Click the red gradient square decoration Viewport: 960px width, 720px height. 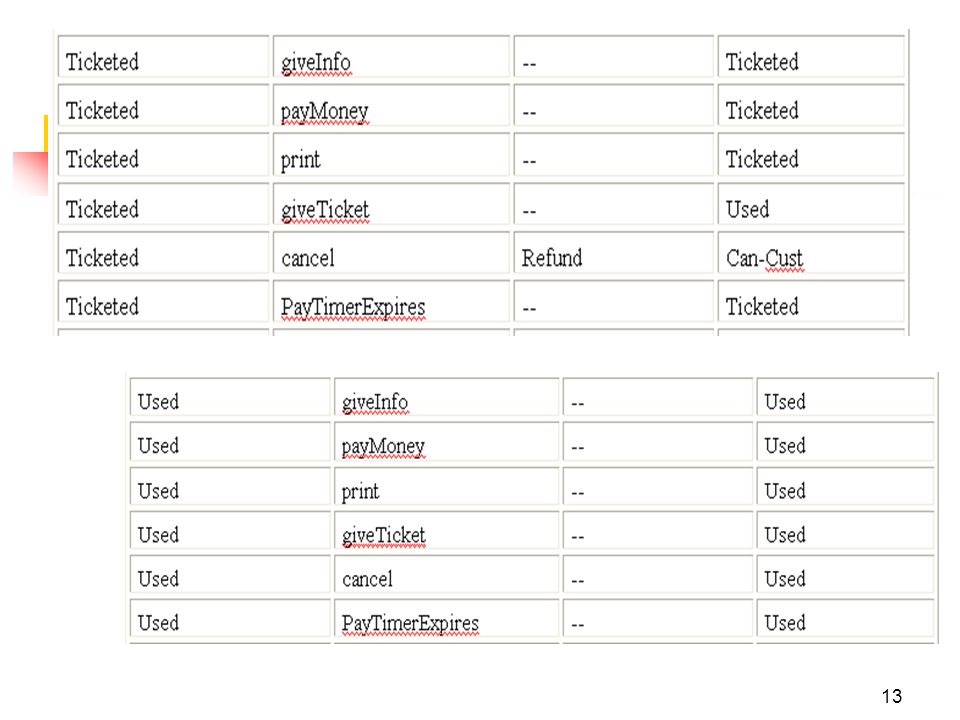pyautogui.click(x=31, y=173)
